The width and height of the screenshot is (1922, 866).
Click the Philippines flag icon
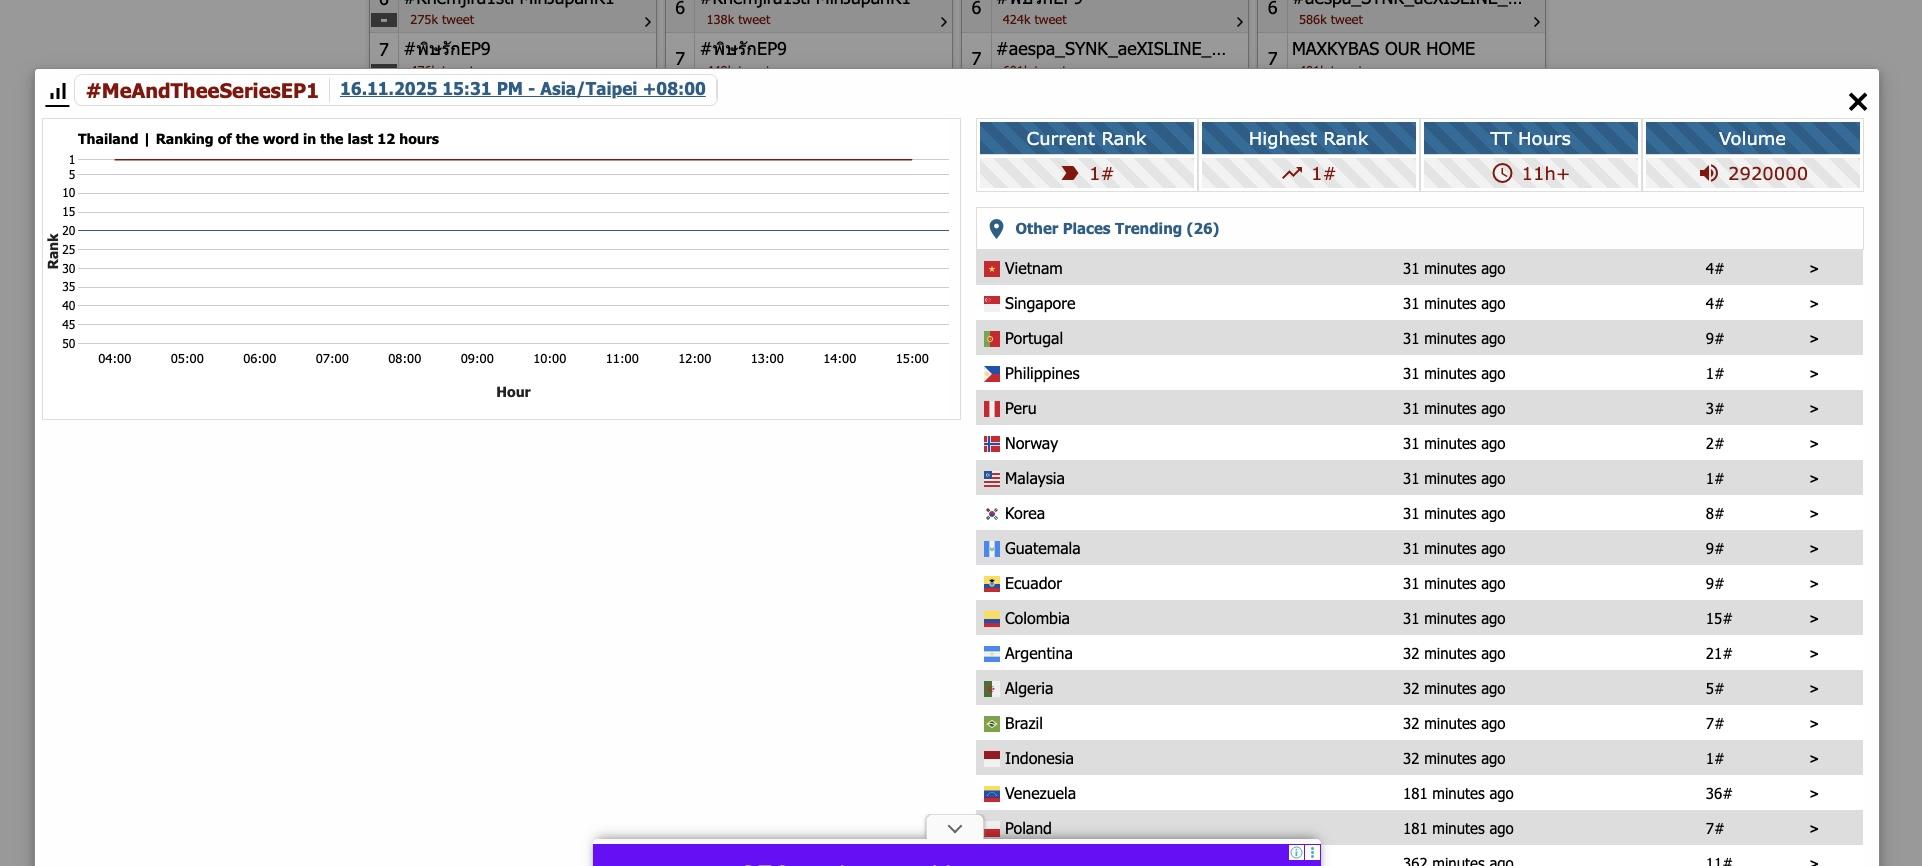(x=991, y=374)
